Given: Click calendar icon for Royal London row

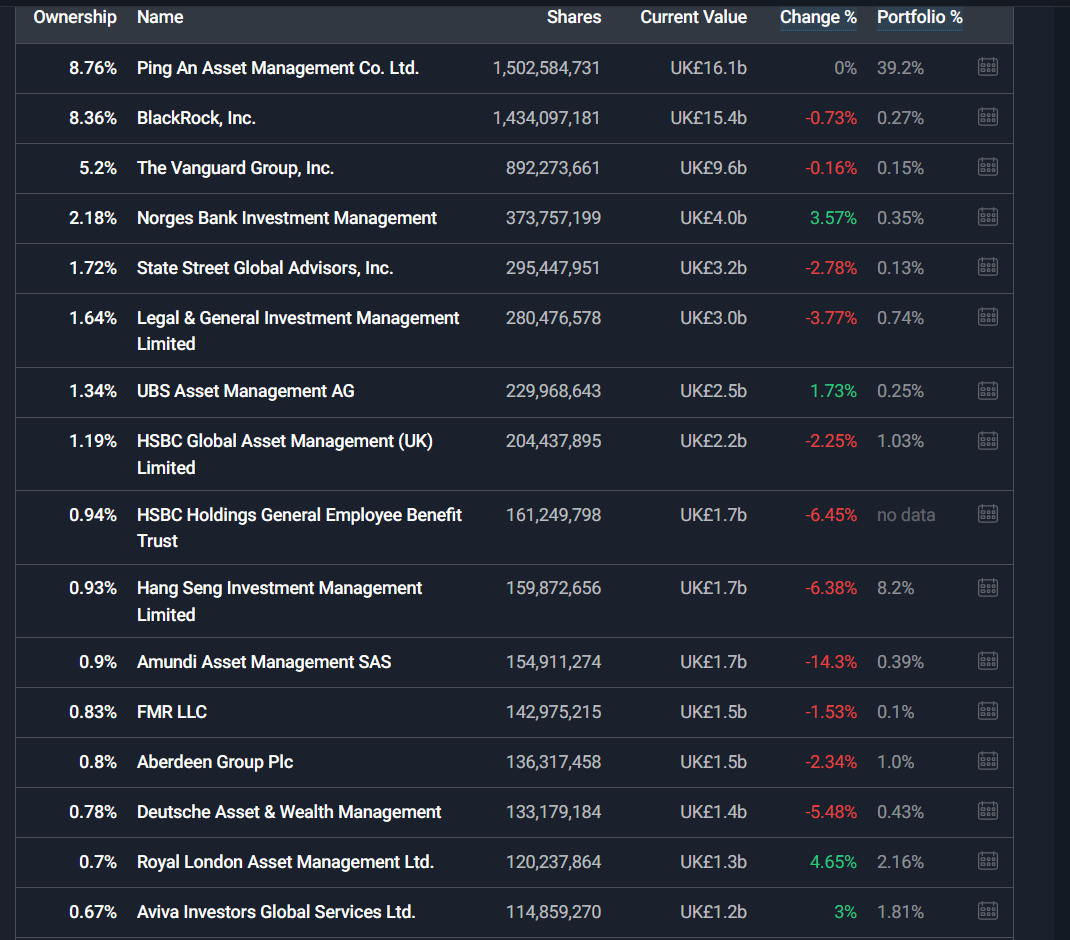Looking at the screenshot, I should click(987, 862).
